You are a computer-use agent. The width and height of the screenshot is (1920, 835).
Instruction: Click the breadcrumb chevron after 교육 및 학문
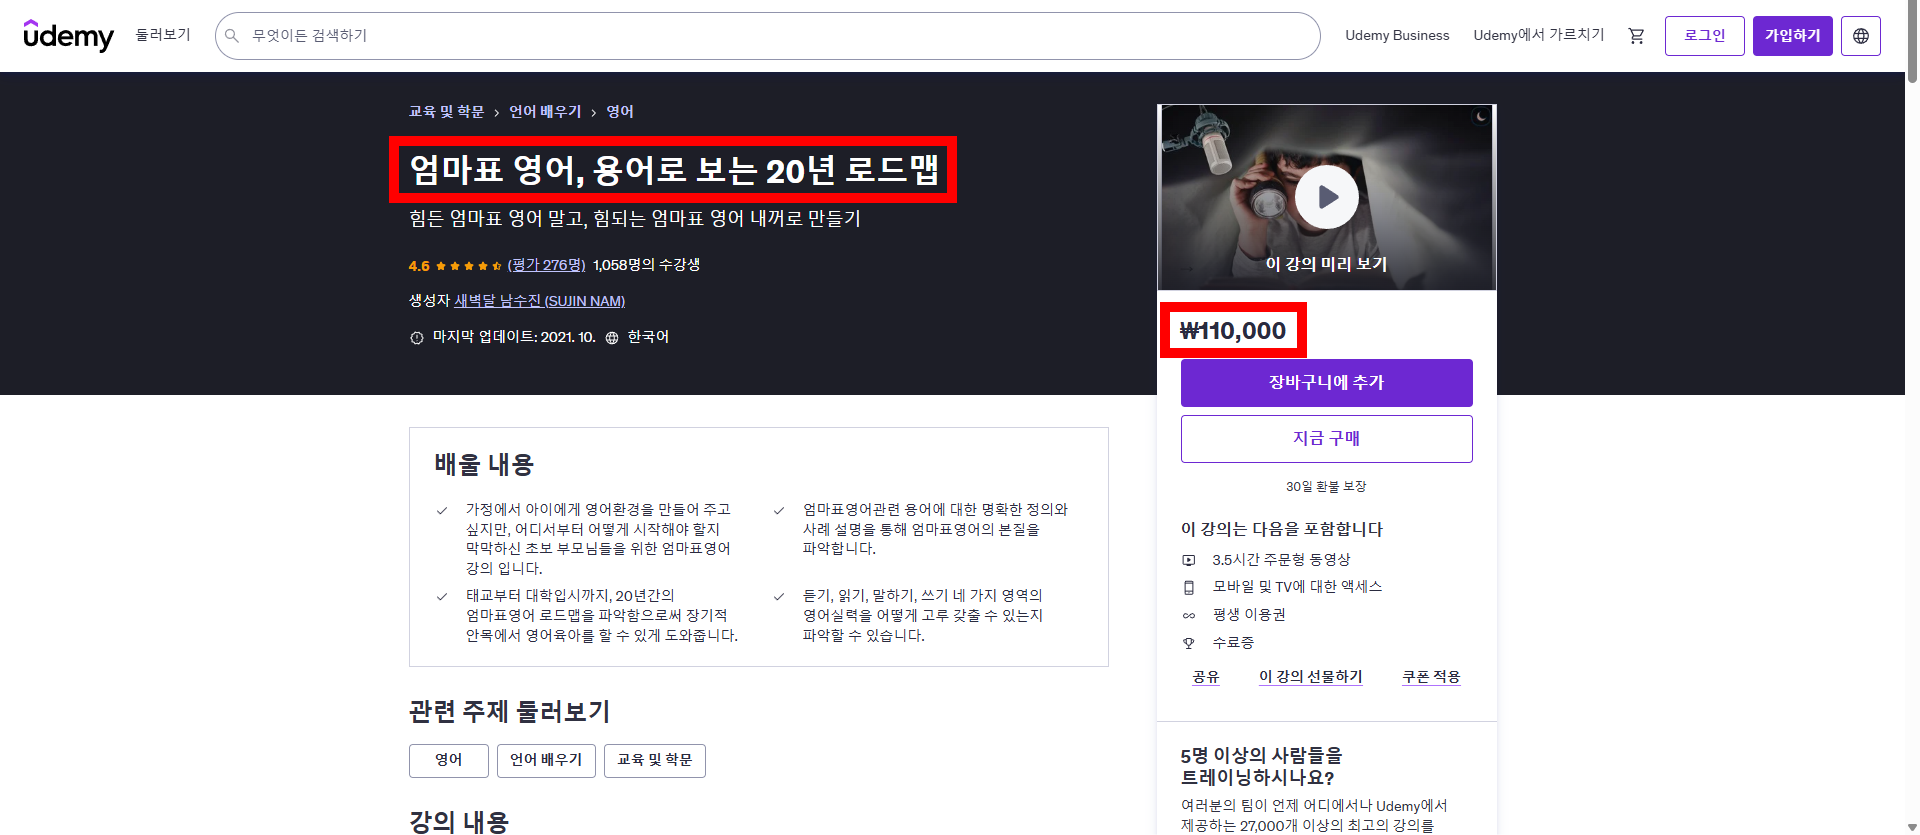coord(496,113)
